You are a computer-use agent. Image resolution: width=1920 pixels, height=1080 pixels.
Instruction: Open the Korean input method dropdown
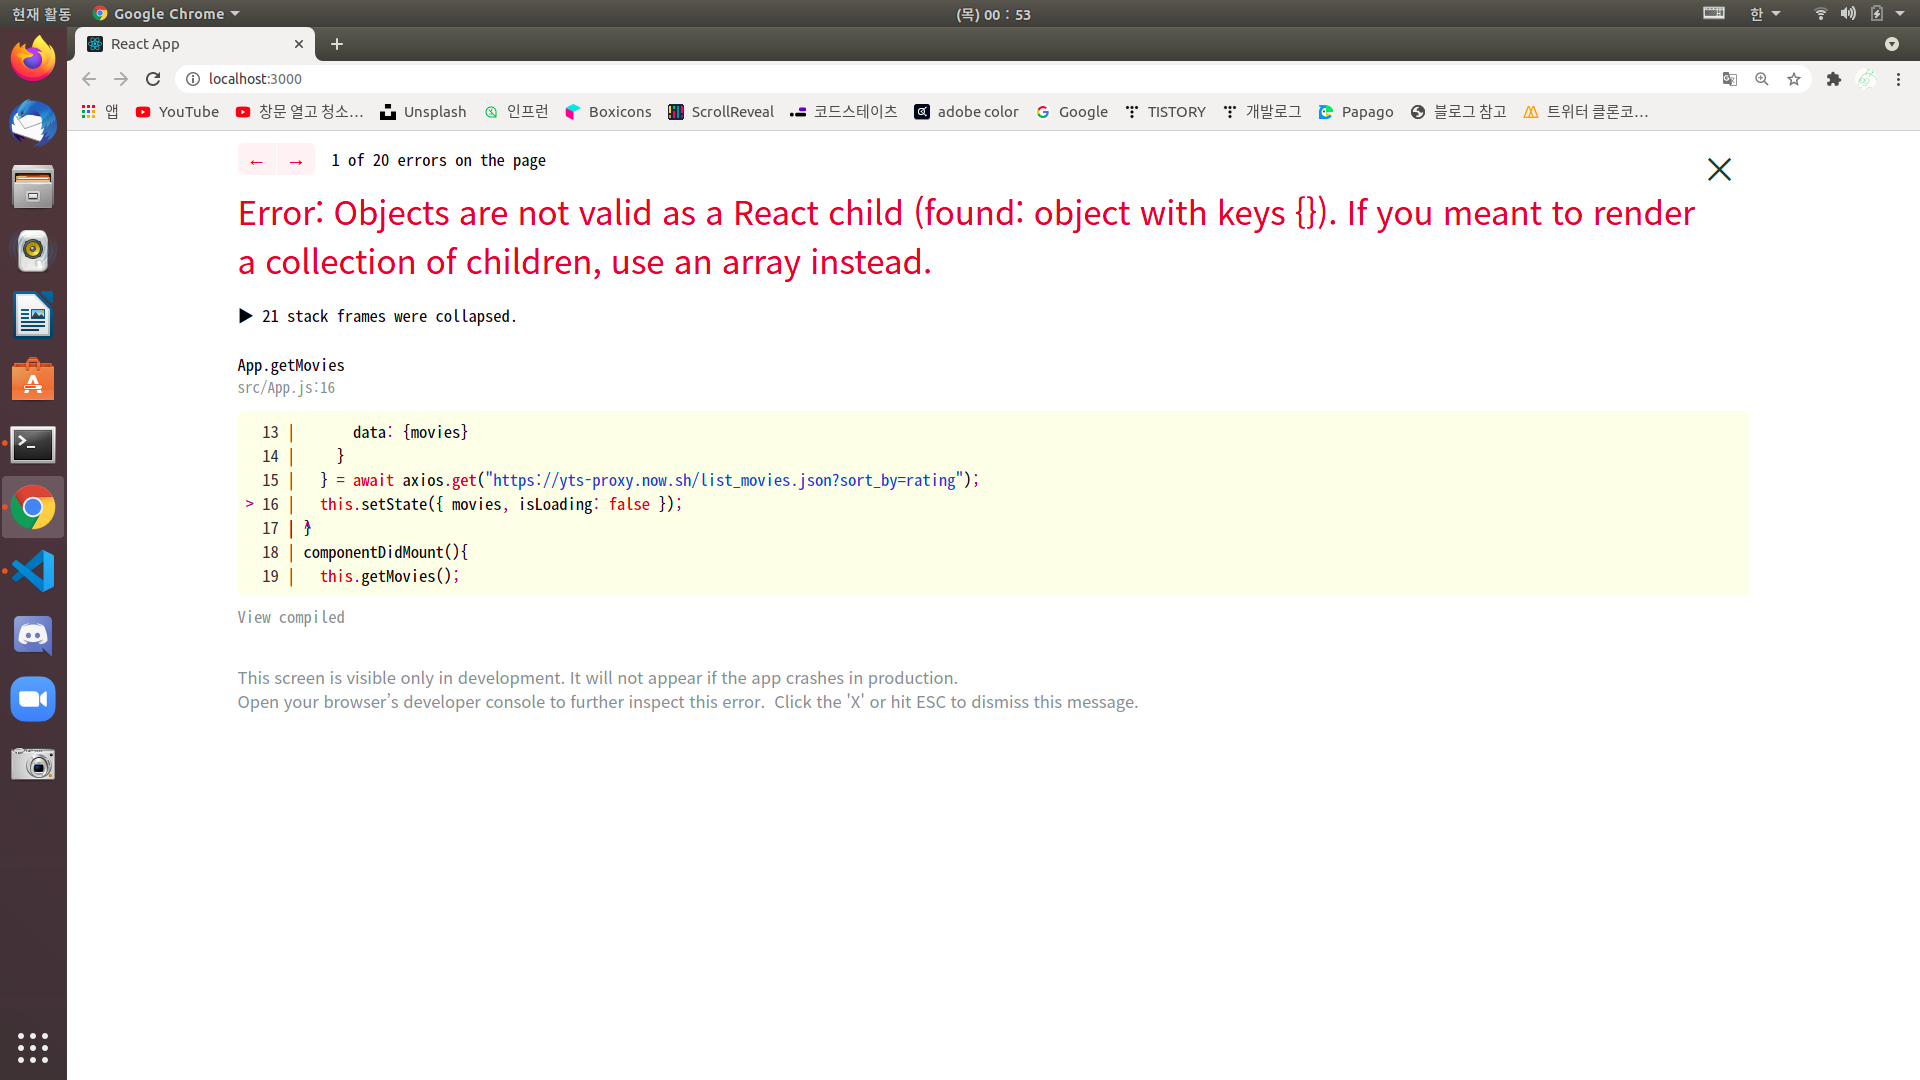pyautogui.click(x=1764, y=14)
